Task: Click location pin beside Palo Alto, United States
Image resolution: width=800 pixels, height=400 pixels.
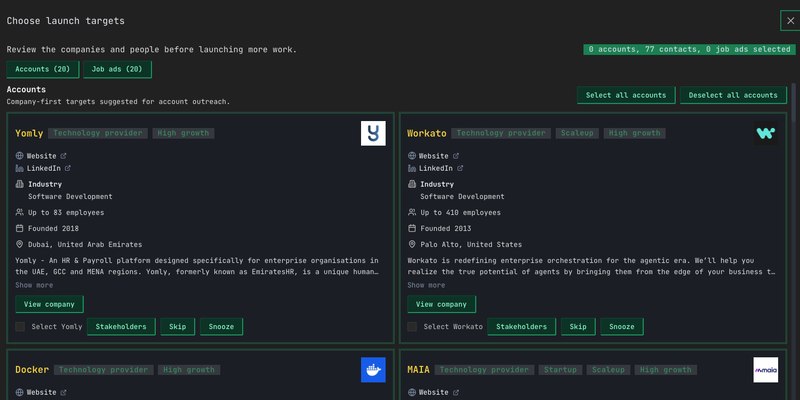Action: click(412, 244)
